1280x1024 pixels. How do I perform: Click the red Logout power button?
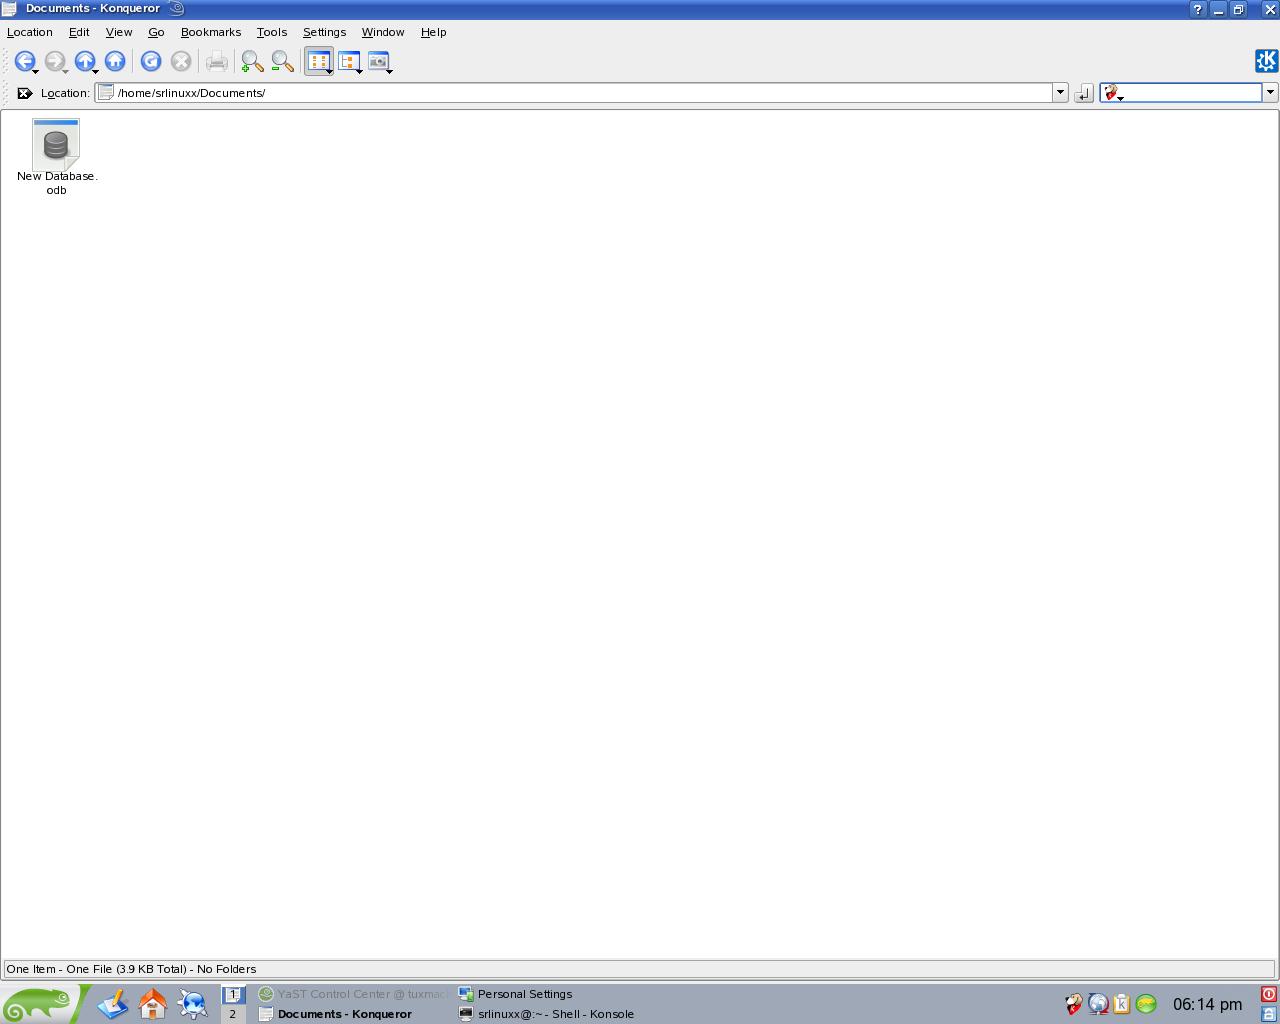pos(1269,994)
